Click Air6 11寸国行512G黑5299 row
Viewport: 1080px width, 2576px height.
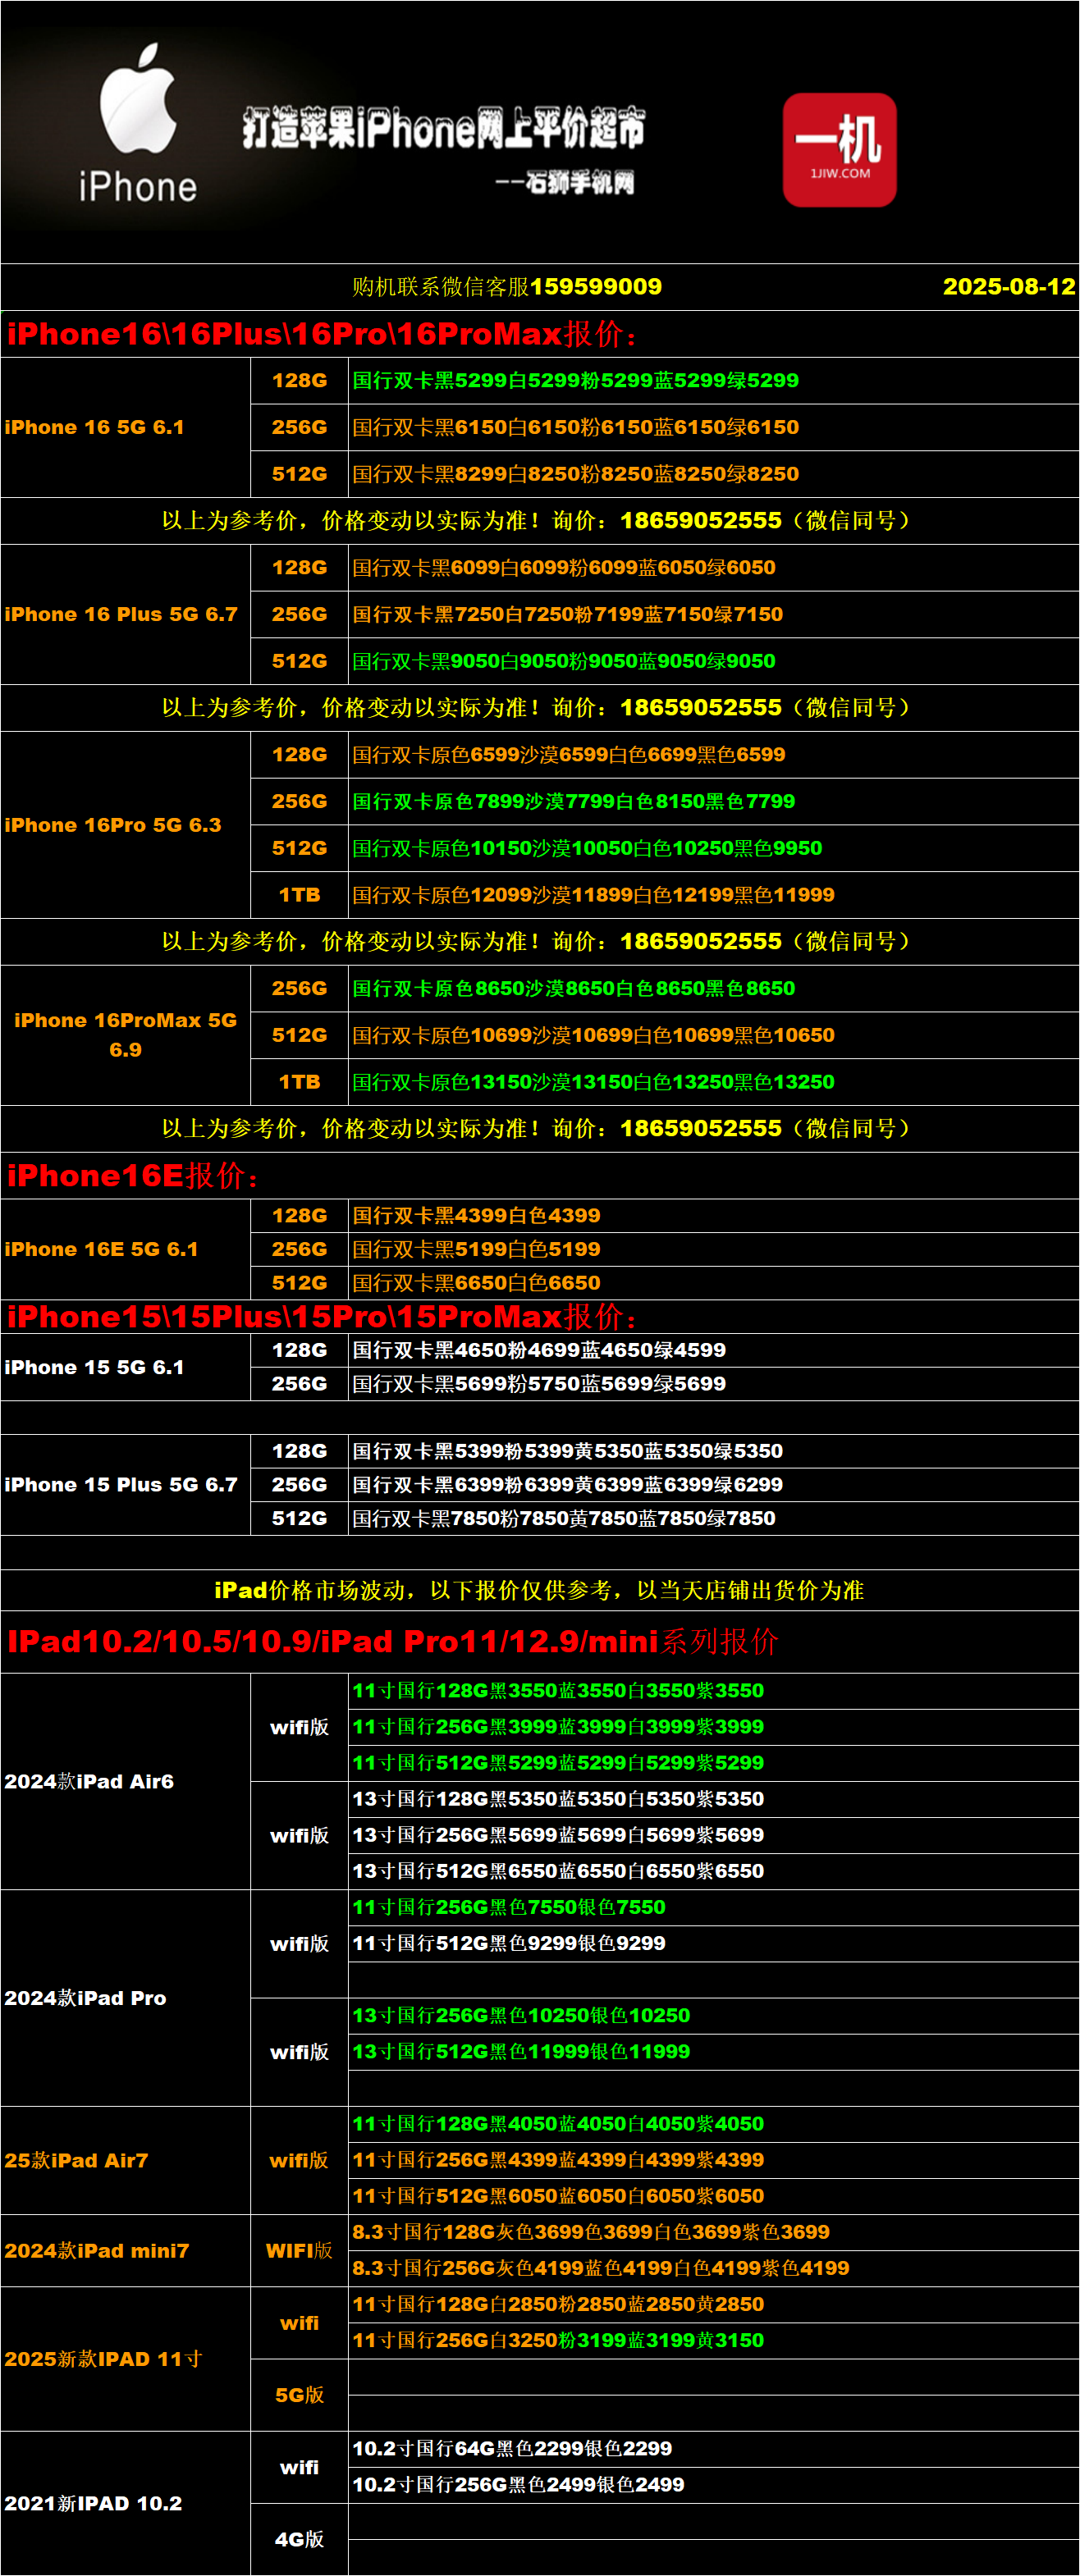[713, 1763]
